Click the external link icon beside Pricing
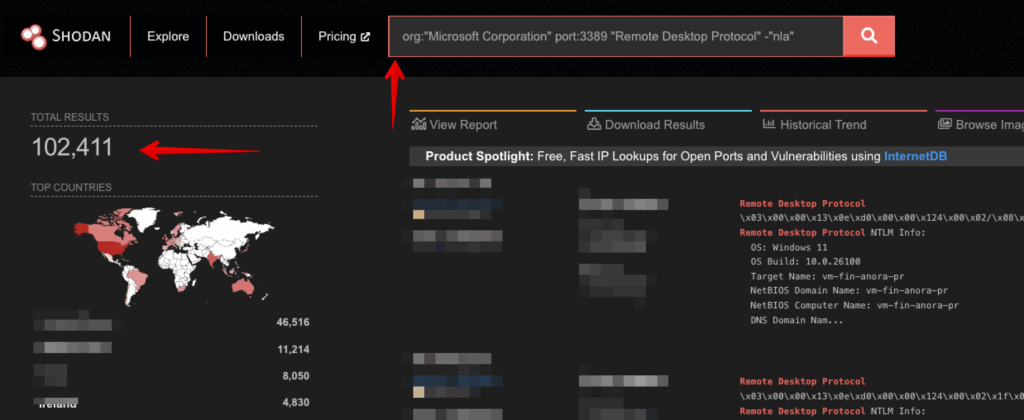The height and width of the screenshot is (420, 1024). pos(365,37)
